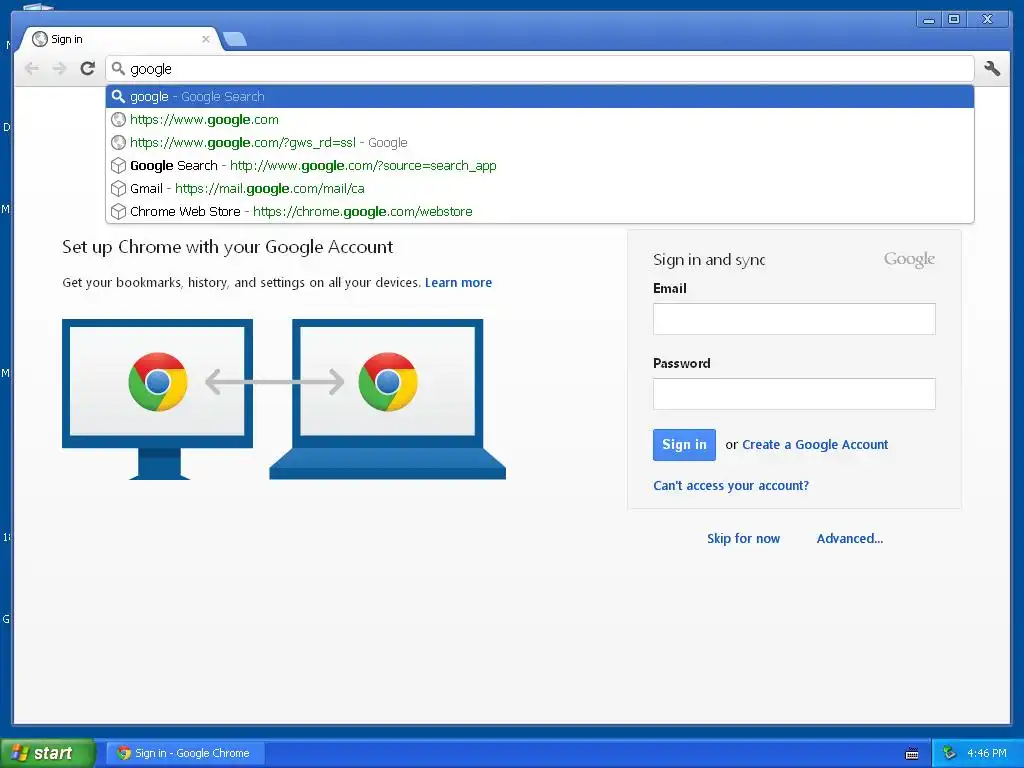The height and width of the screenshot is (768, 1024).
Task: Click the system tray icon next to the clock
Action: click(949, 753)
